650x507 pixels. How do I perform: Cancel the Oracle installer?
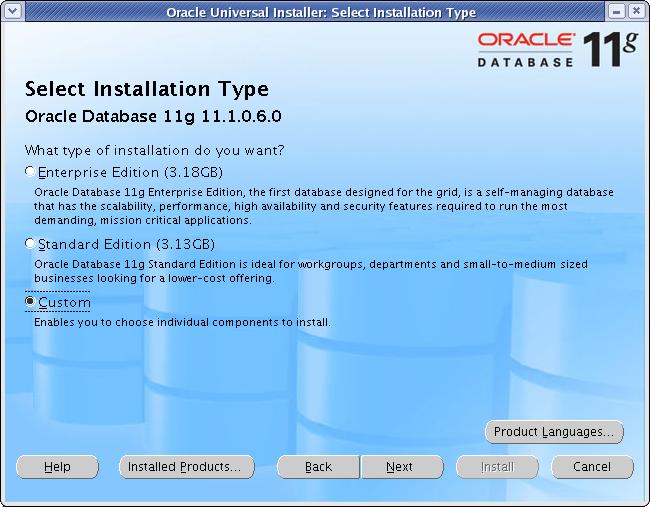click(x=592, y=467)
